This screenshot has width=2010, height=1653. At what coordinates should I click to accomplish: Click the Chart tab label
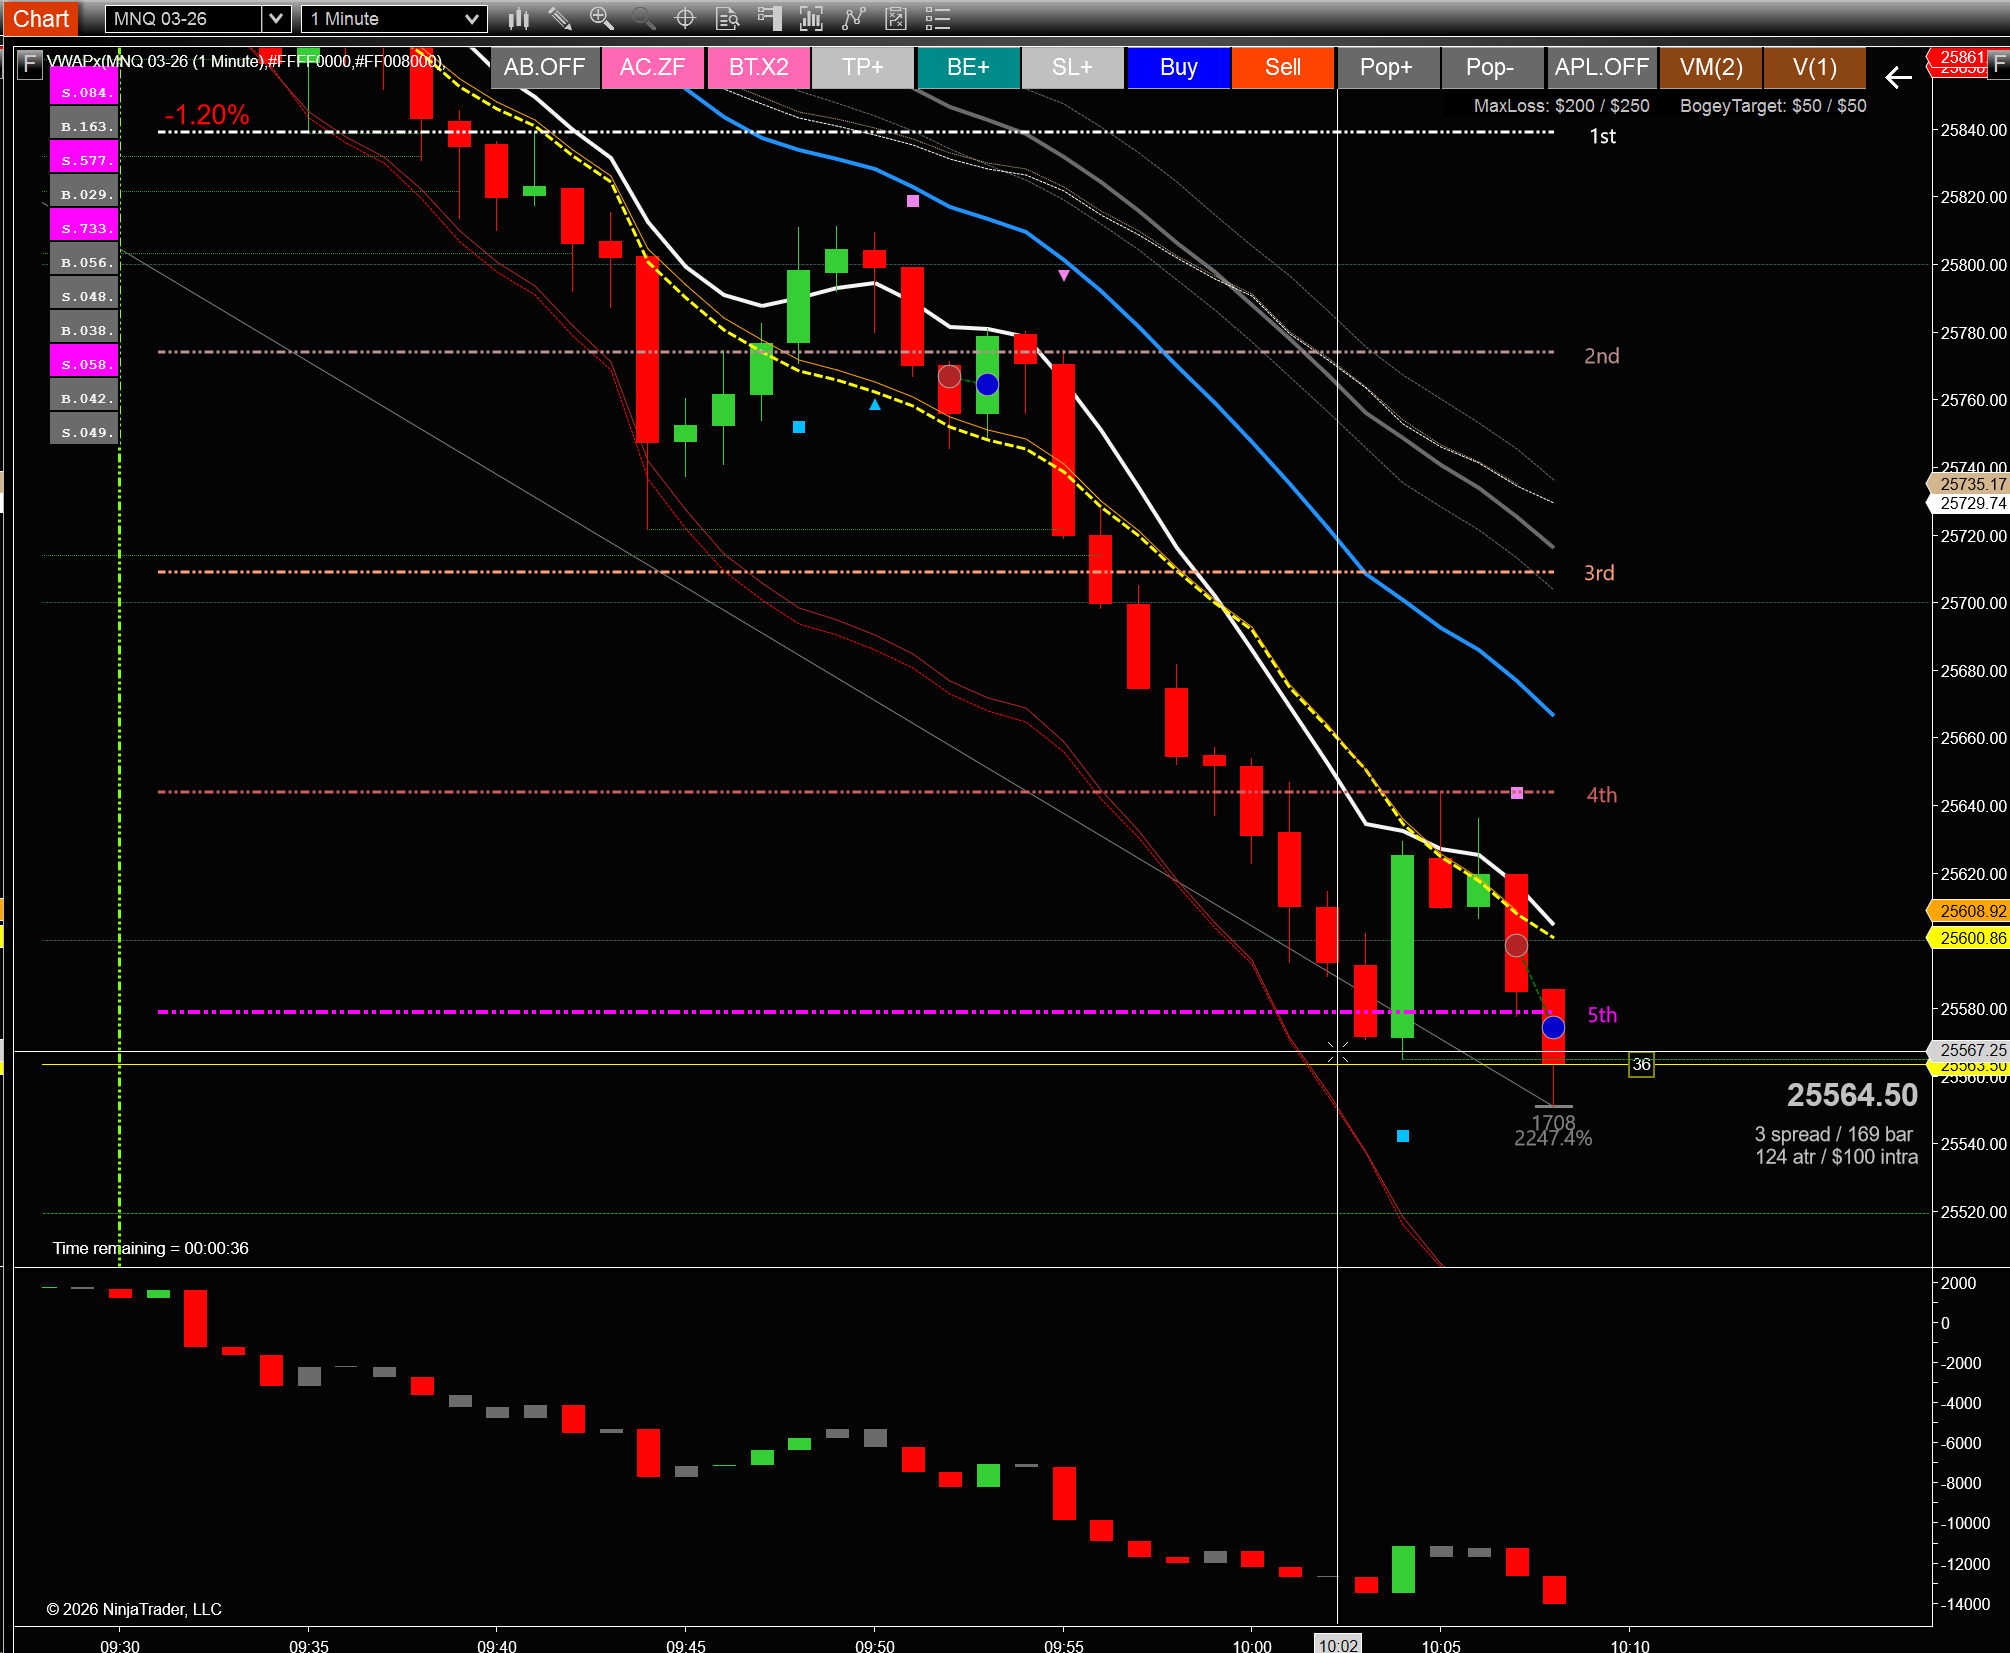click(41, 18)
